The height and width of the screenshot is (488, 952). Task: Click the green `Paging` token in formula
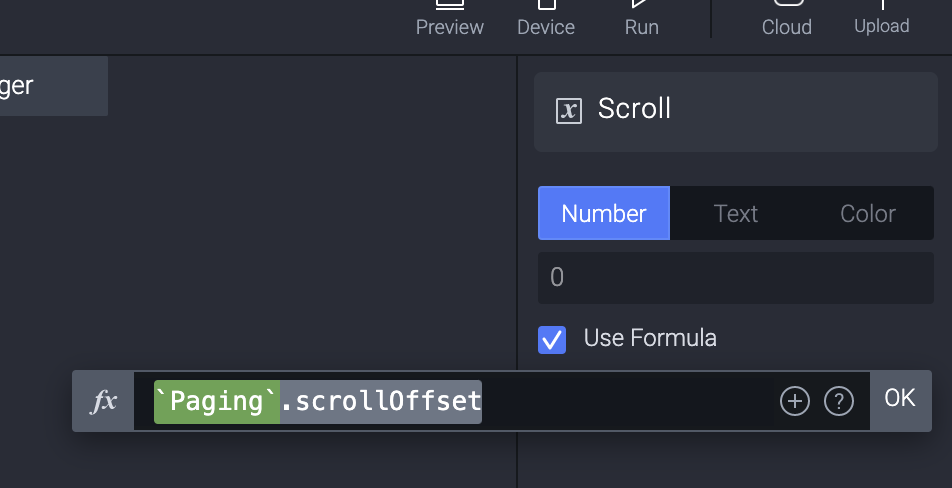[x=217, y=401]
